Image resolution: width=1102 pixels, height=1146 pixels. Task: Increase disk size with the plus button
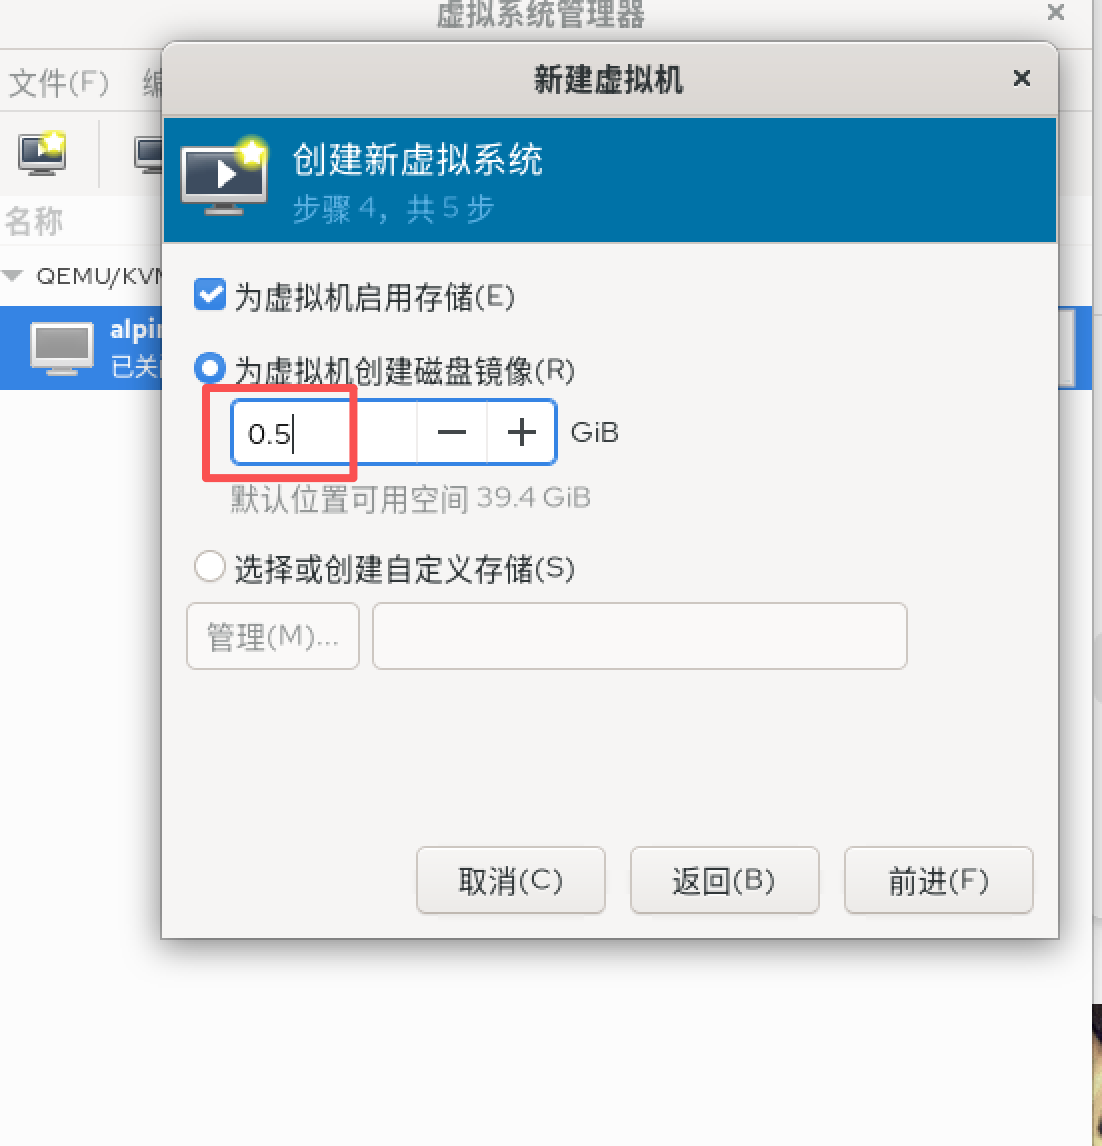(522, 433)
